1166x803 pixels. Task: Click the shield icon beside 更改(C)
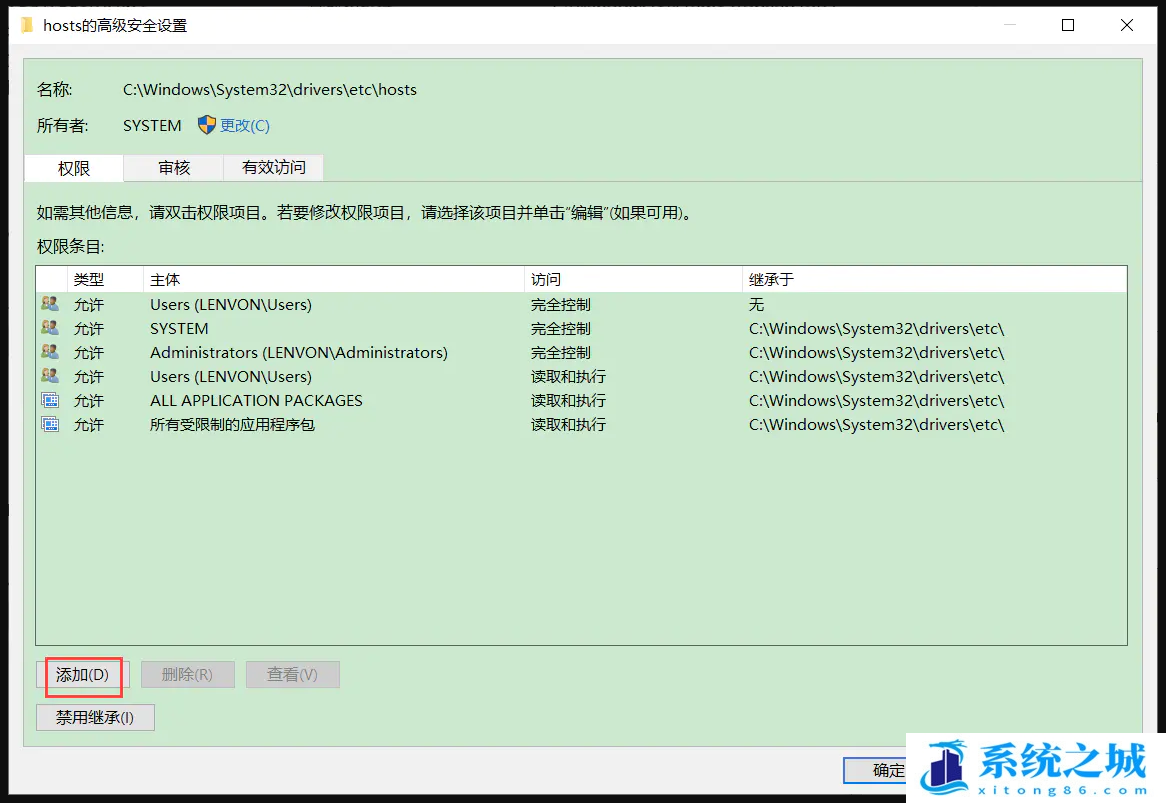[x=207, y=125]
